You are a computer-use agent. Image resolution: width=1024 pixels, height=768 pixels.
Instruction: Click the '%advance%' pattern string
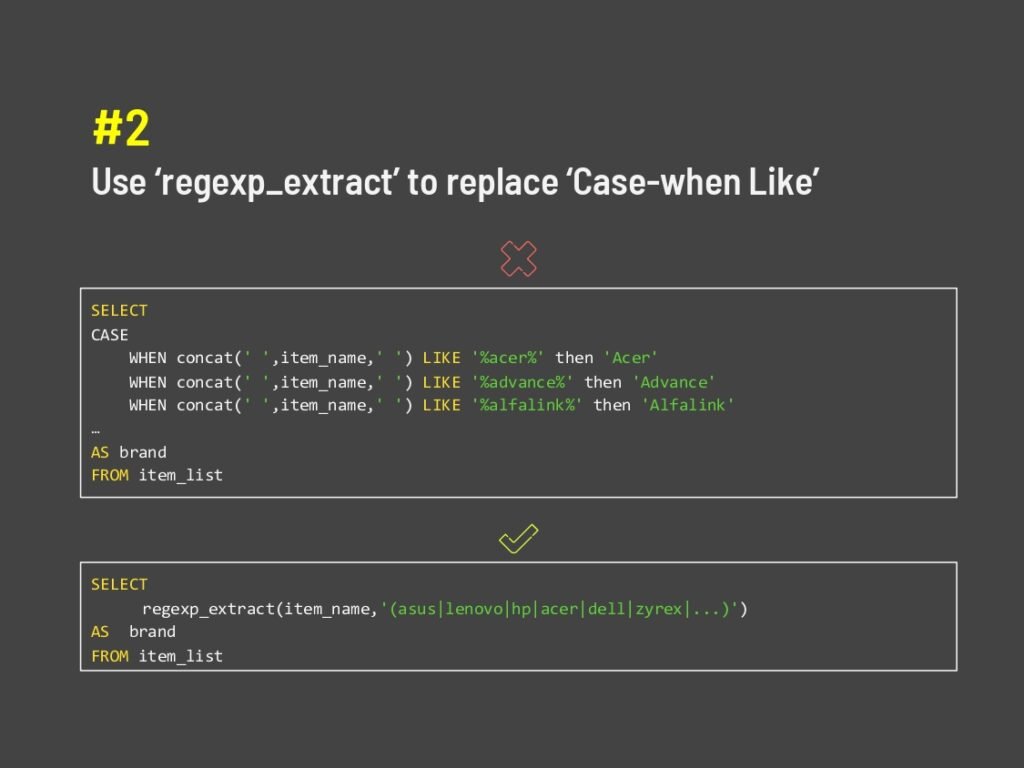click(522, 382)
